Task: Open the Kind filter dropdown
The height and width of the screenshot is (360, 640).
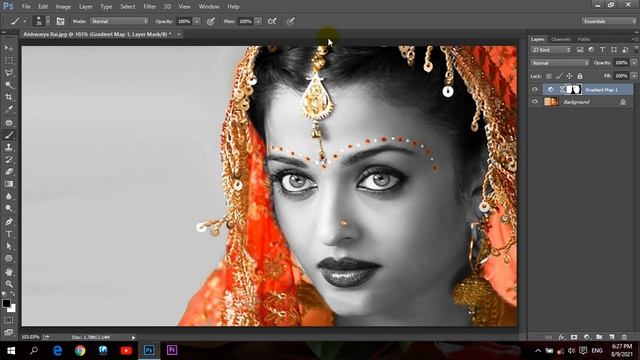Action: 551,50
